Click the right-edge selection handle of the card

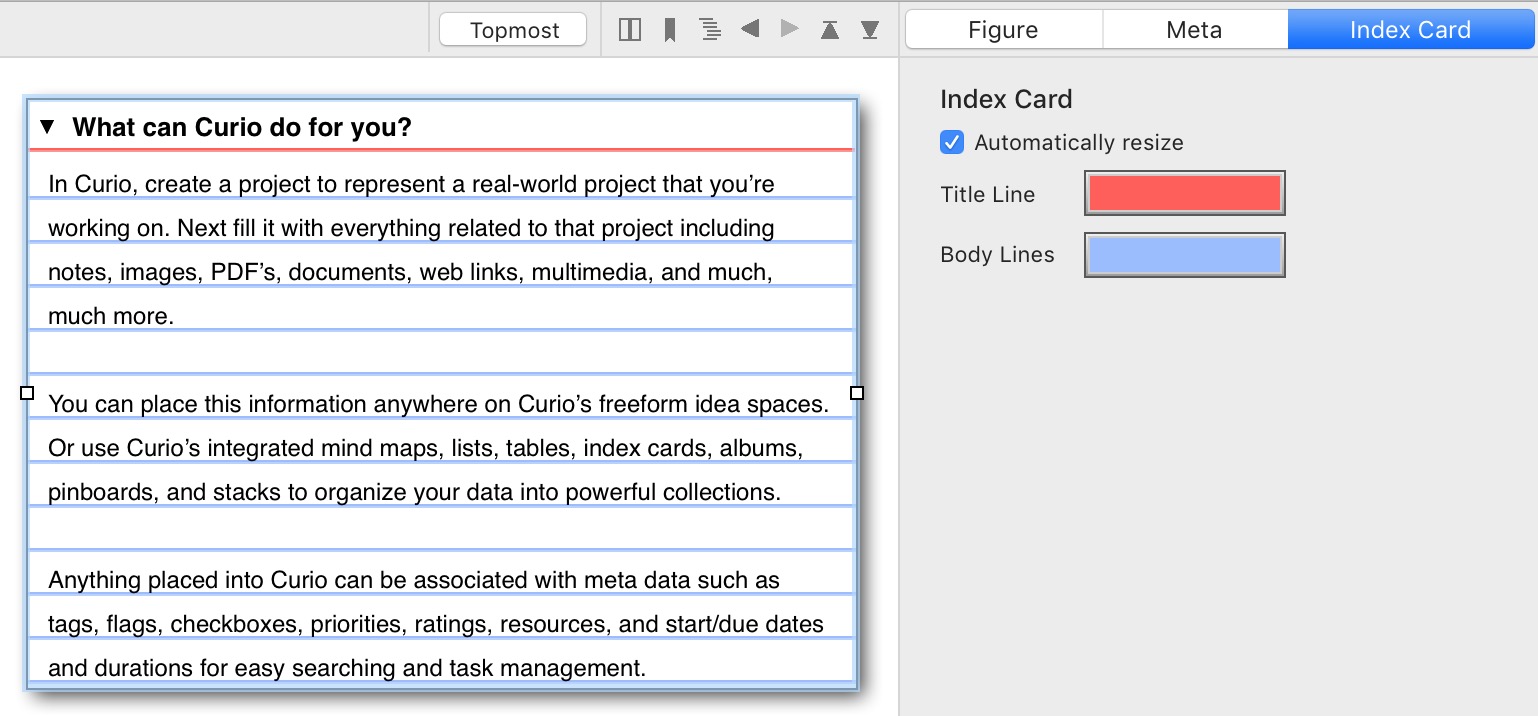[857, 393]
